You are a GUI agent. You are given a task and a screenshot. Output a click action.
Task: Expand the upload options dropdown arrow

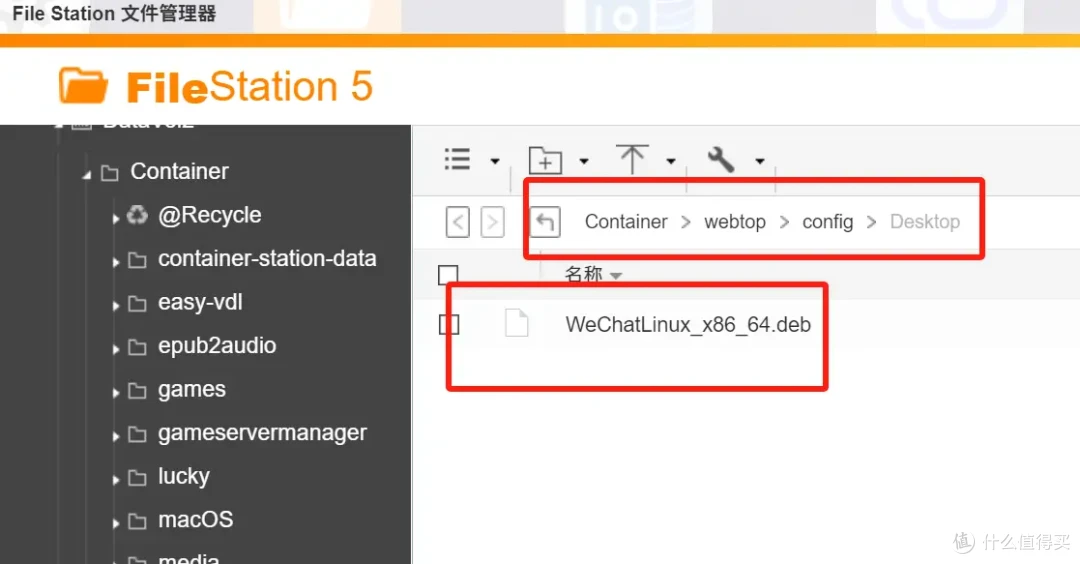671,161
